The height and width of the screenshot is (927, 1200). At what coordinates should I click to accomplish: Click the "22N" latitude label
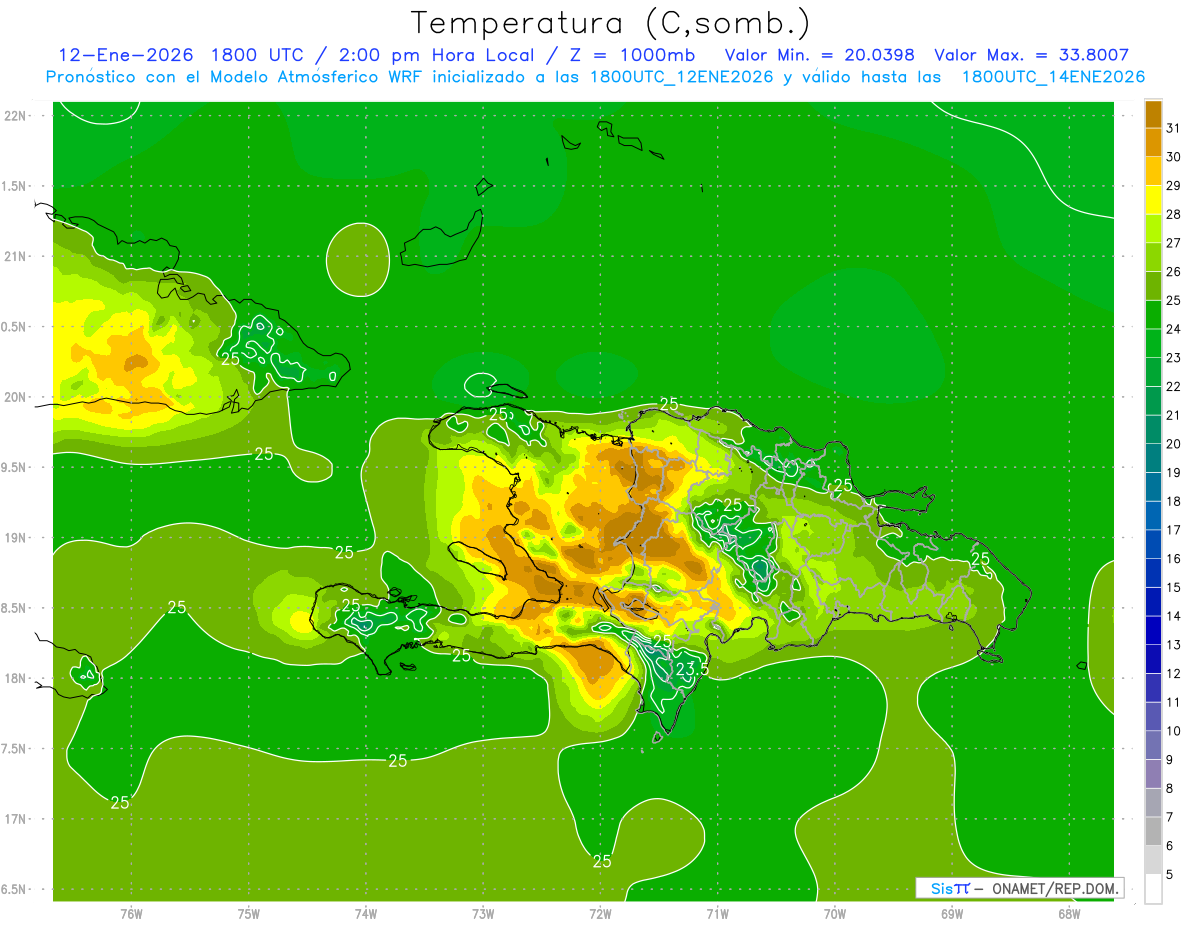coord(15,115)
